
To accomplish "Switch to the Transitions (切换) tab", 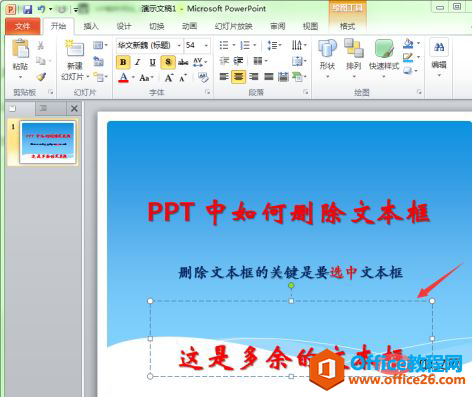I will [x=156, y=26].
